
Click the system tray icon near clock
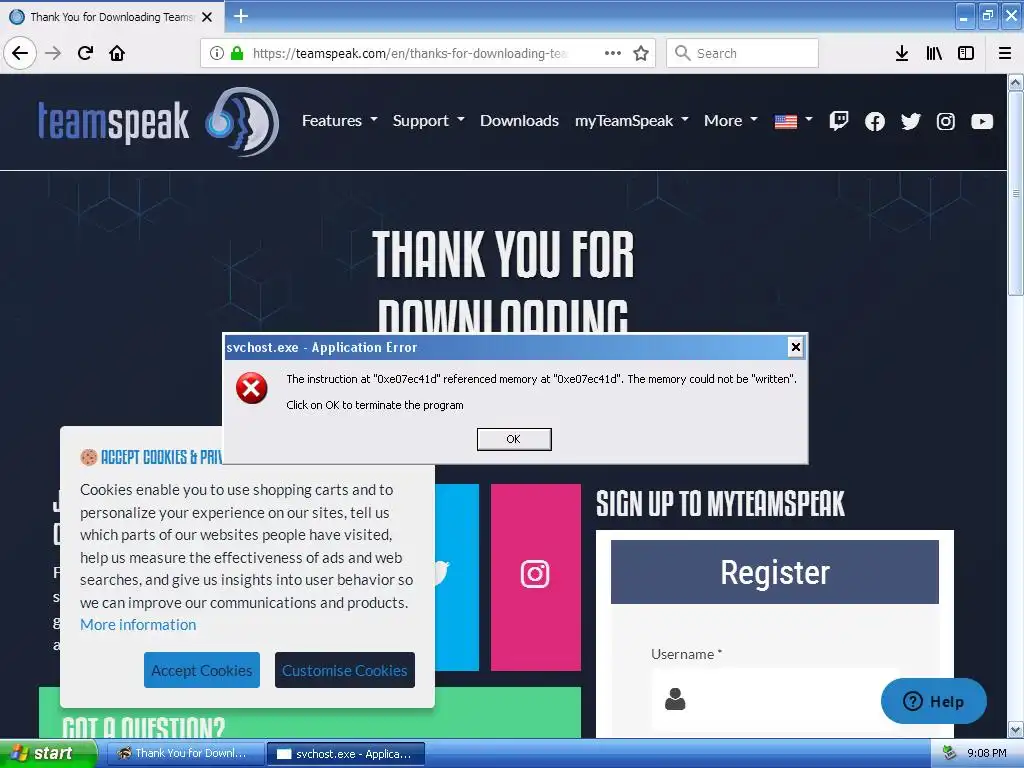pos(949,754)
